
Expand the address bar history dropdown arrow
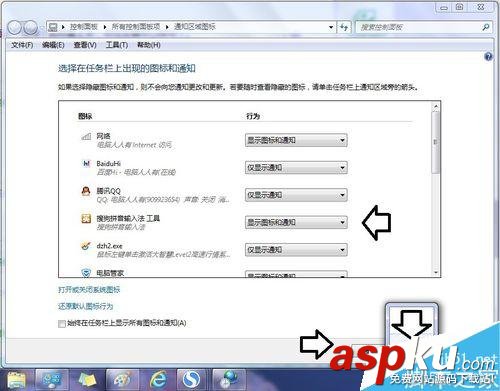click(x=331, y=27)
